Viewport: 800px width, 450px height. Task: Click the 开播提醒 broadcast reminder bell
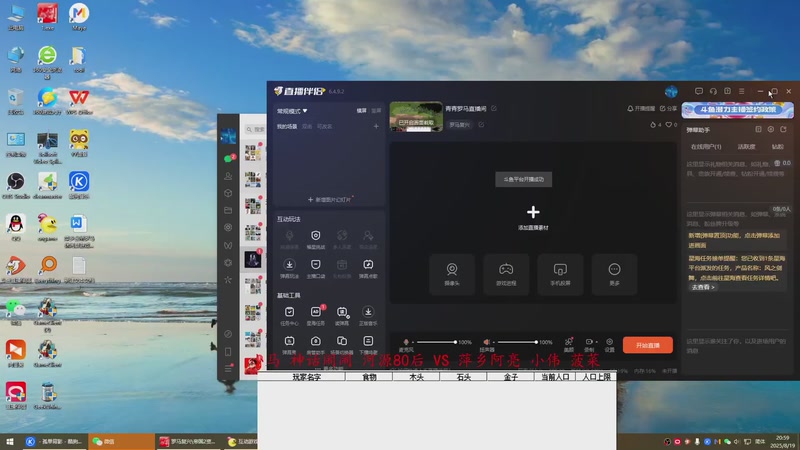(x=641, y=109)
